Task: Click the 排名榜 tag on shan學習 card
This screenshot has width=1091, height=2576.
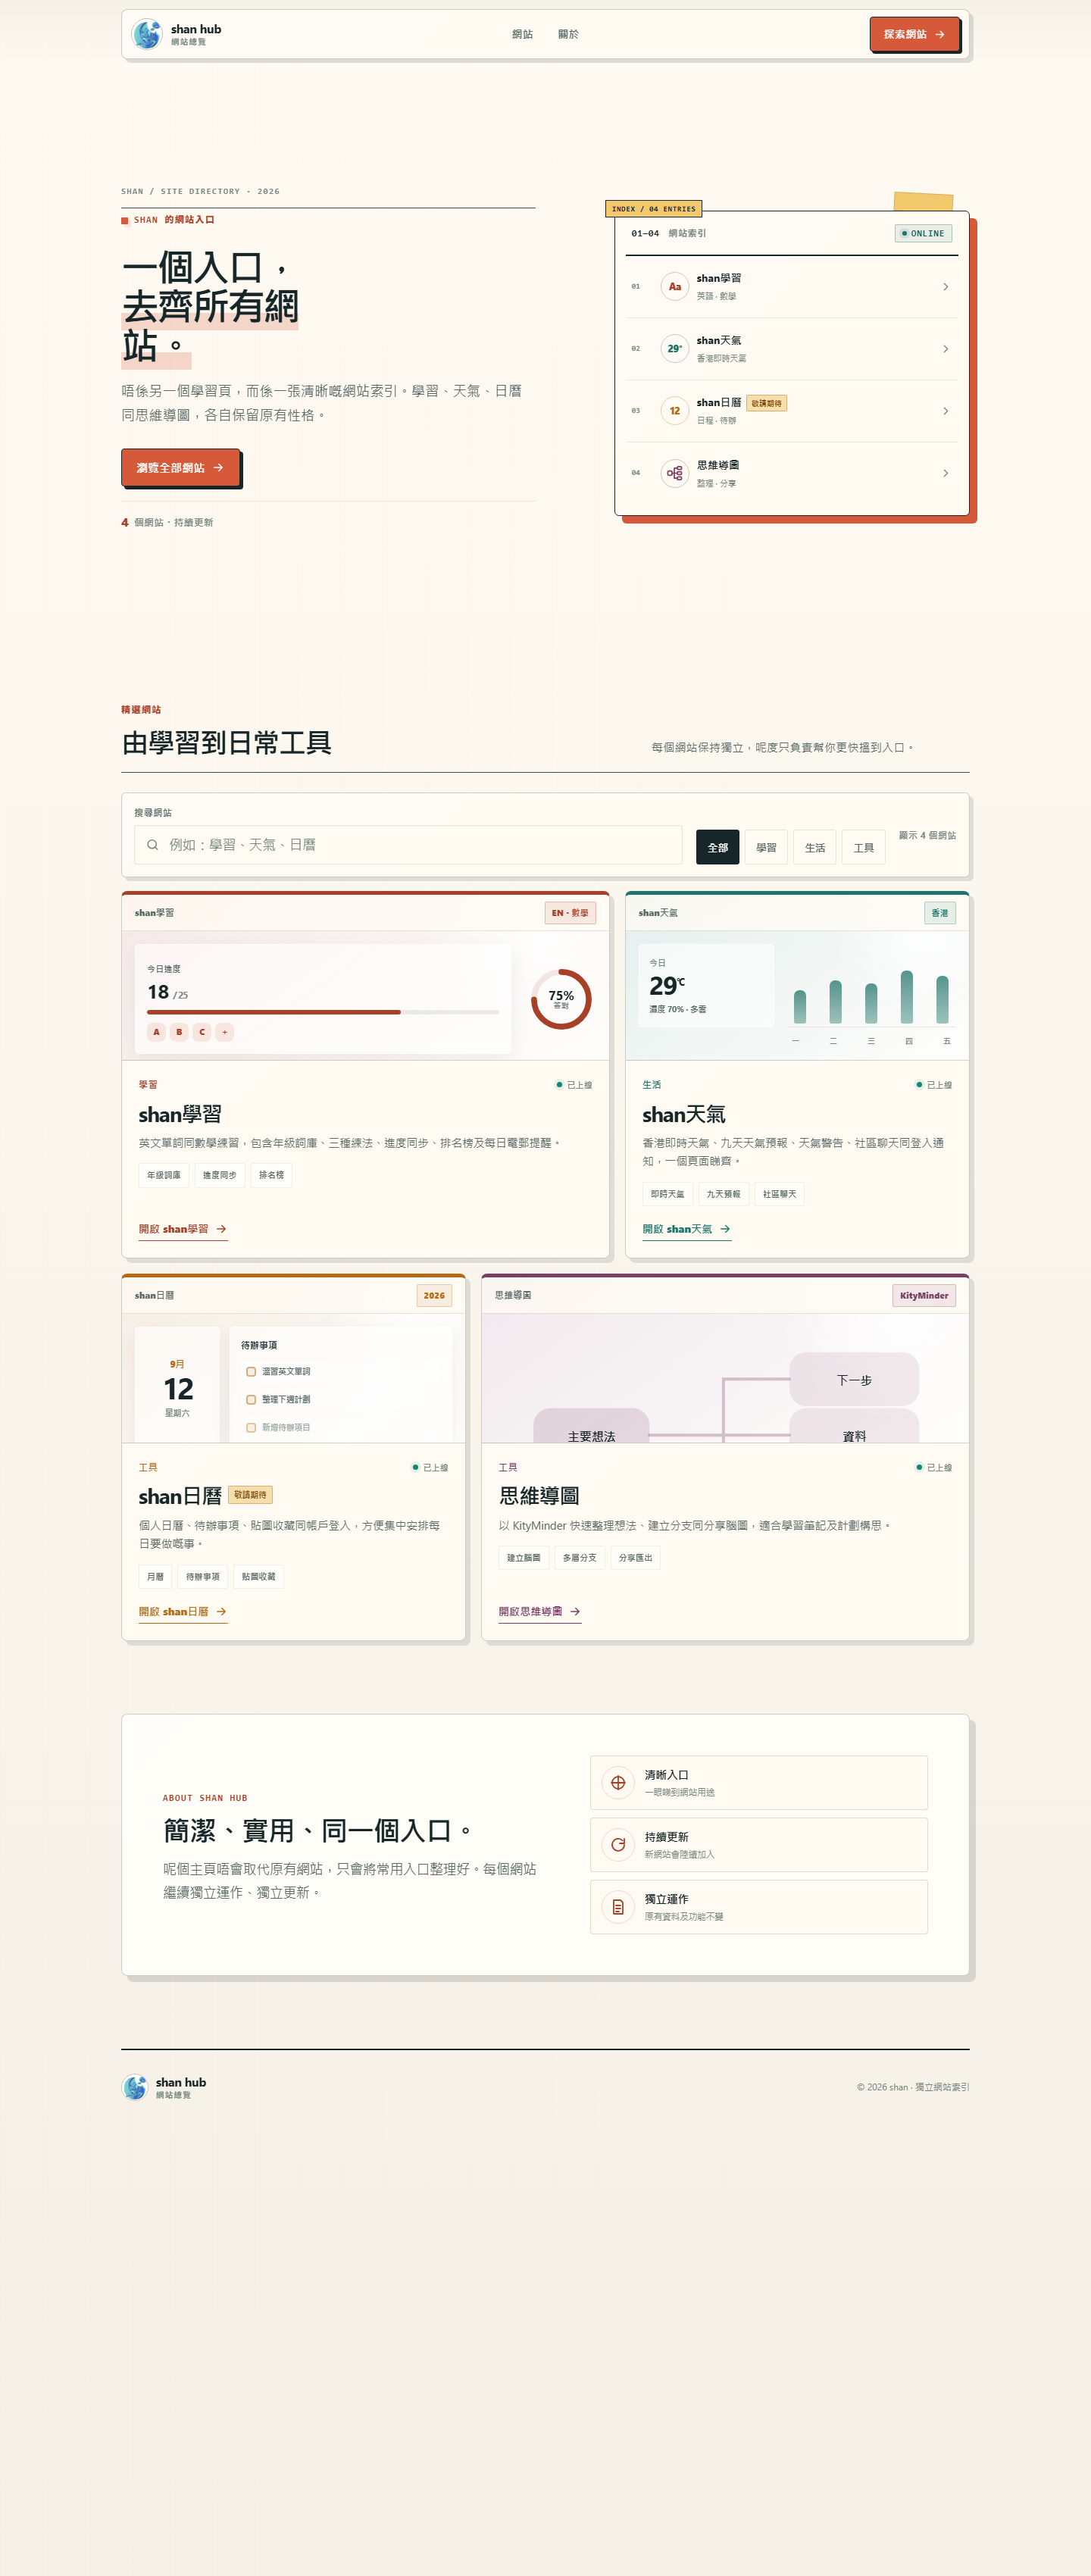Action: pos(271,1175)
